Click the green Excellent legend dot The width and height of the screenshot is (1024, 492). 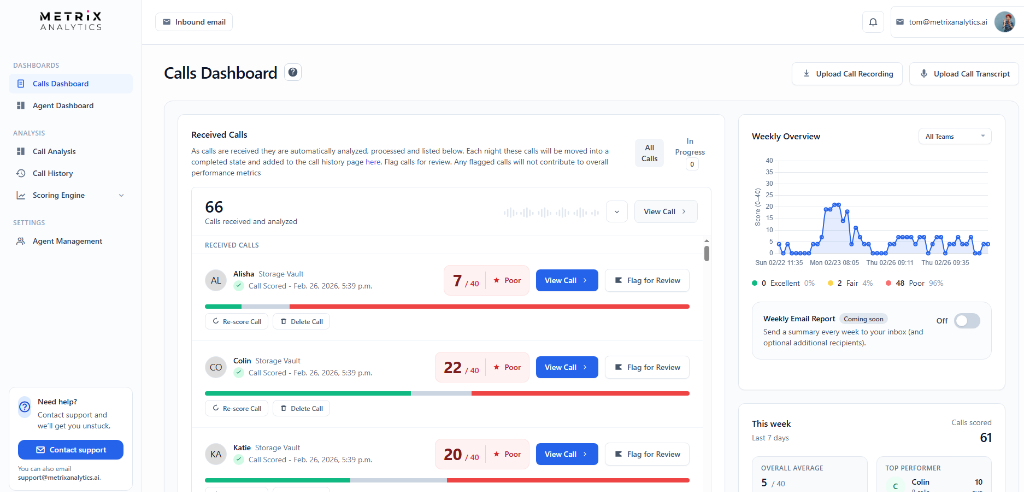(755, 284)
